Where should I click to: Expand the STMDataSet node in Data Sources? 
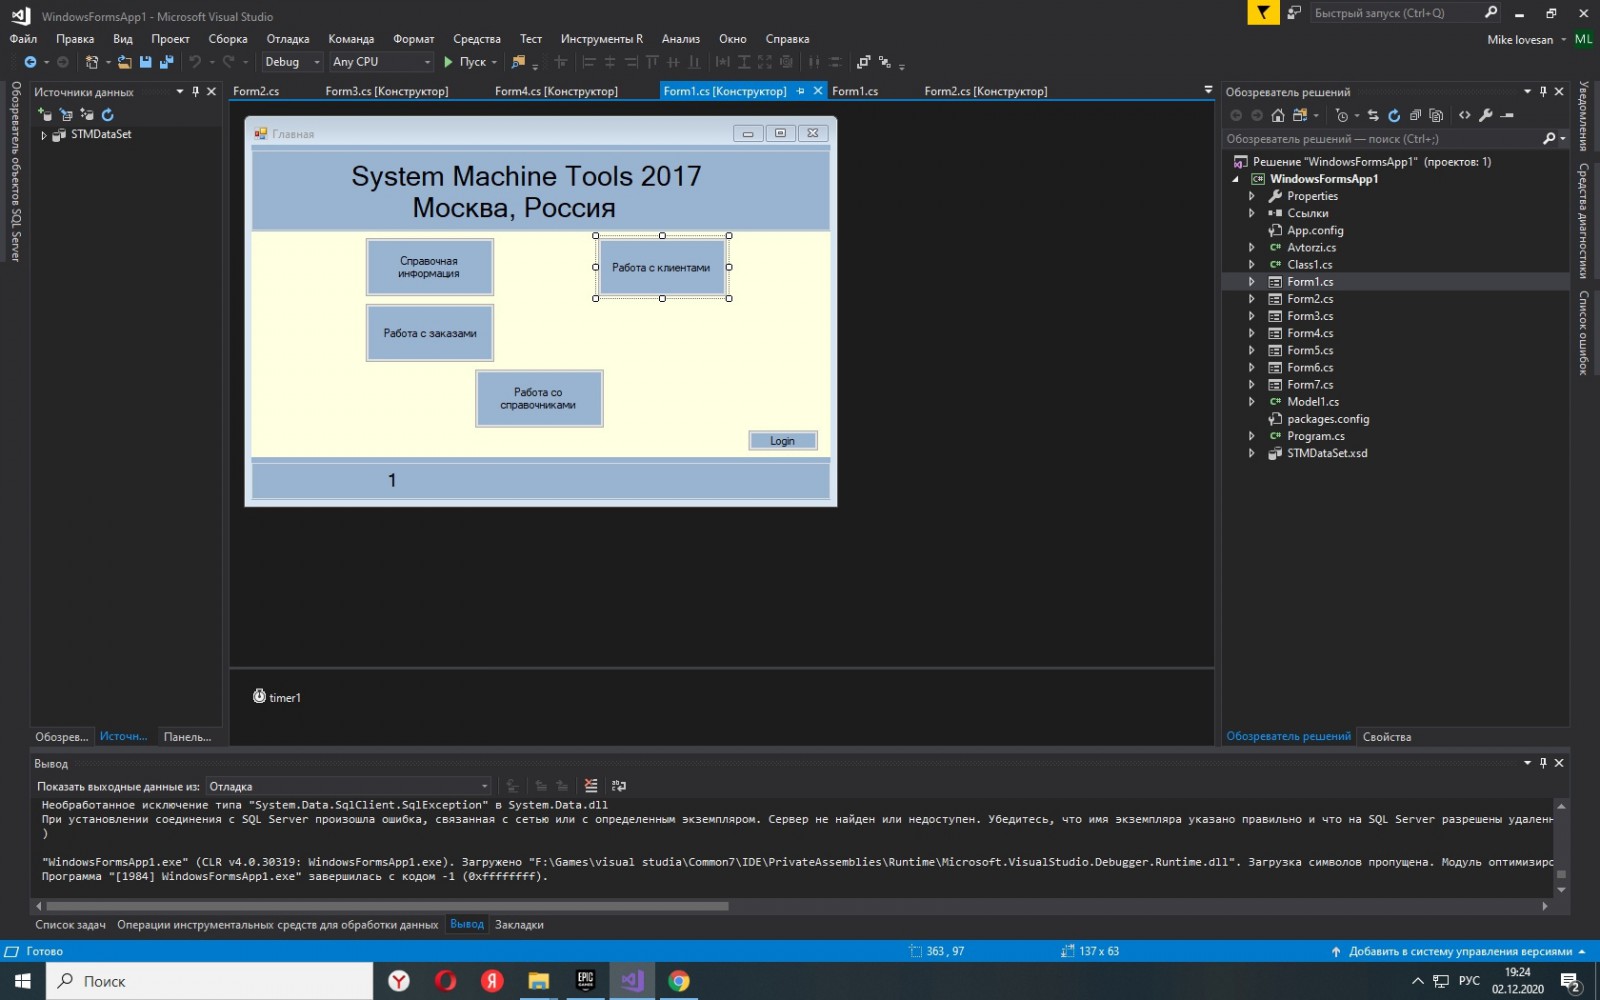[x=43, y=134]
